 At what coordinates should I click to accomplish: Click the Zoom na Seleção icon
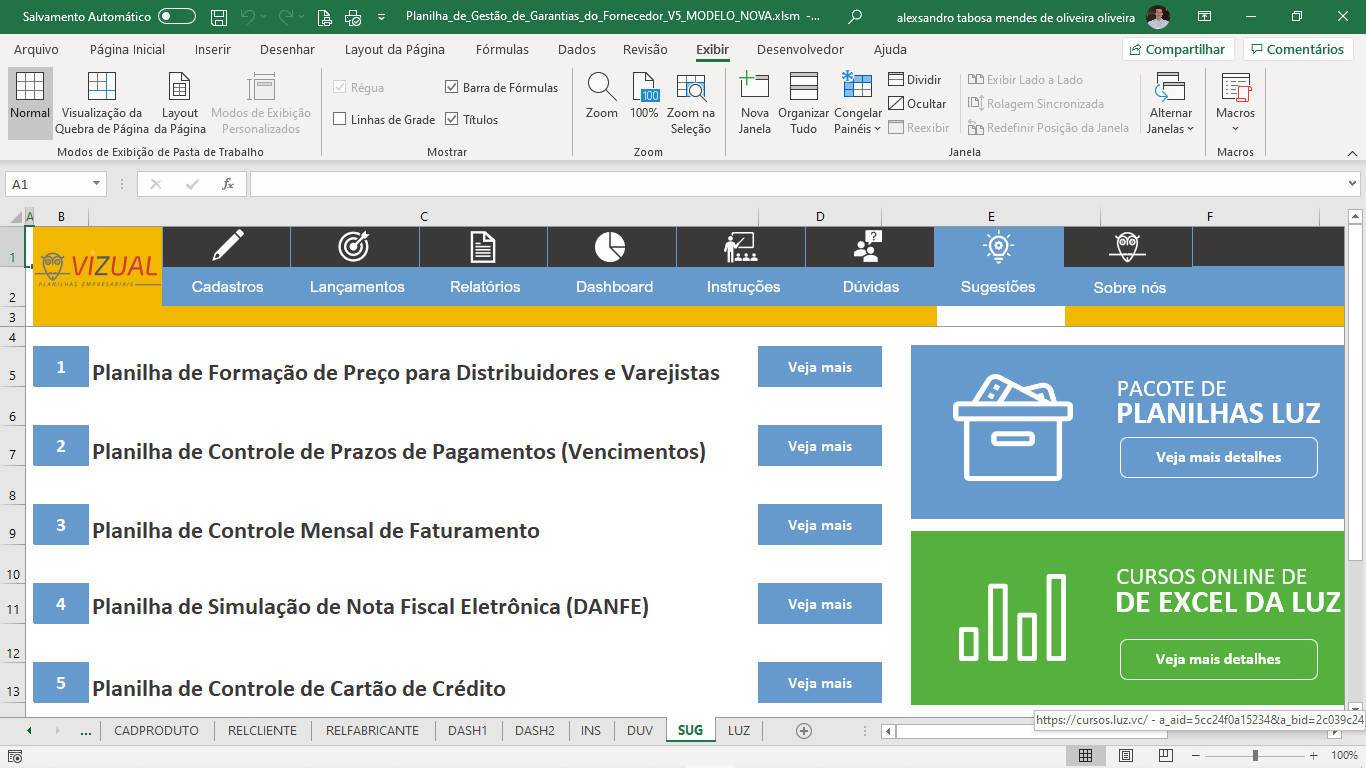tap(690, 89)
